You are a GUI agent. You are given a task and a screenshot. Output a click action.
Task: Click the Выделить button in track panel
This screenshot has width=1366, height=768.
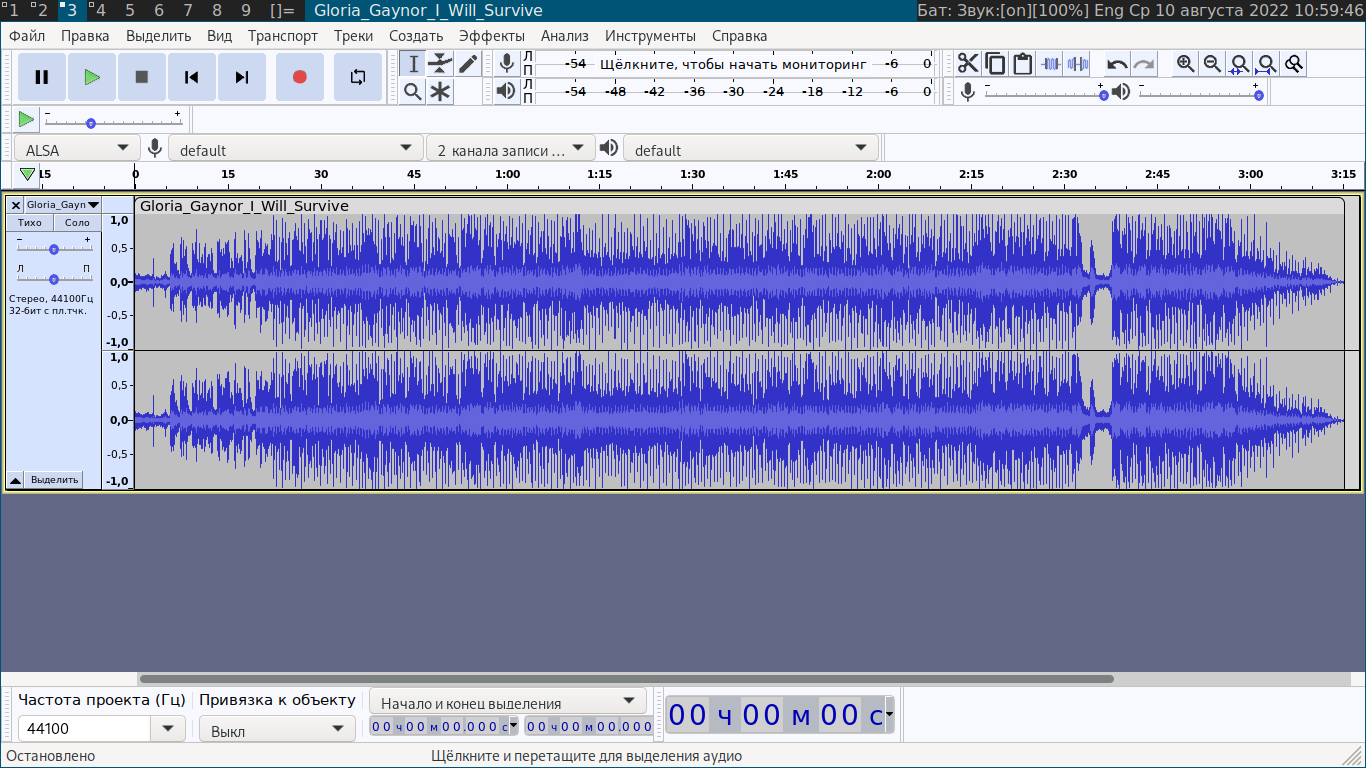(x=54, y=479)
